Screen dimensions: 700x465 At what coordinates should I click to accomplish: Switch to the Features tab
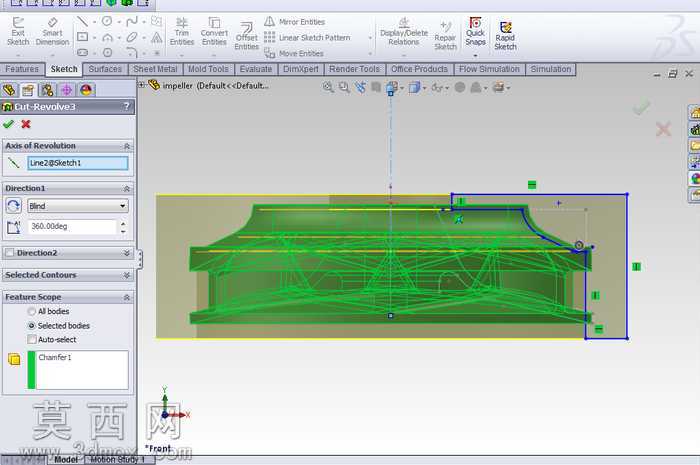(22, 69)
